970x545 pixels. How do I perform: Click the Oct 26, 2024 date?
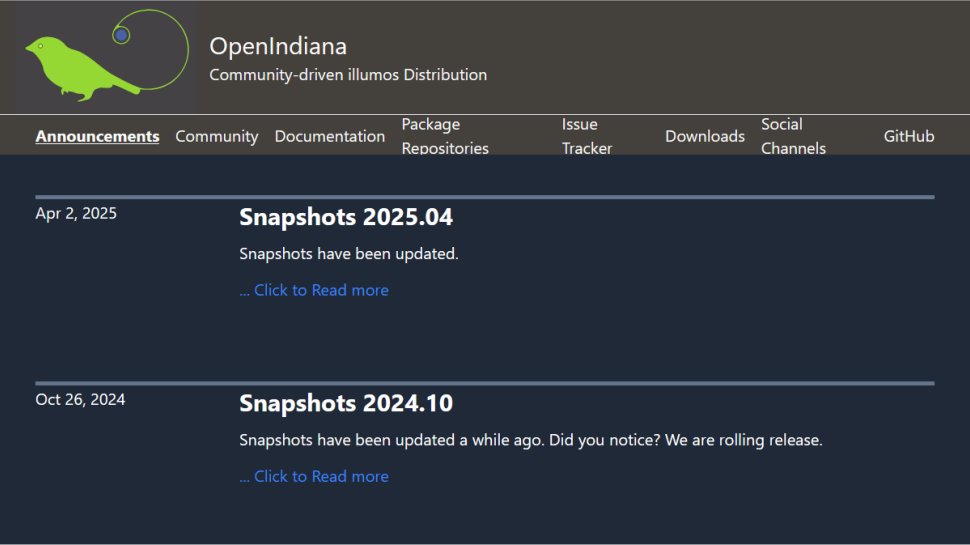click(80, 399)
